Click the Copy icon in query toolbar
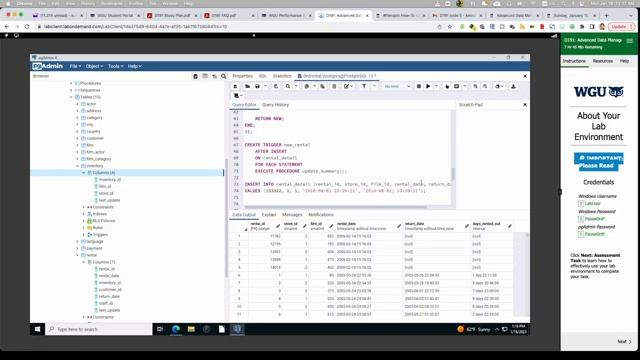The image size is (640, 360). click(307, 87)
